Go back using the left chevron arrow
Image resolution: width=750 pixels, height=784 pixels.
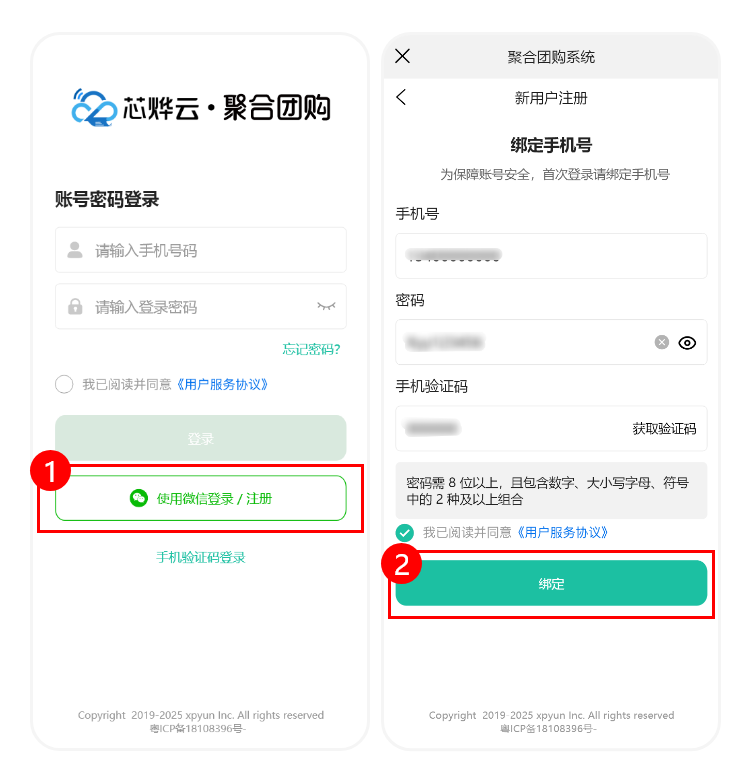[401, 97]
